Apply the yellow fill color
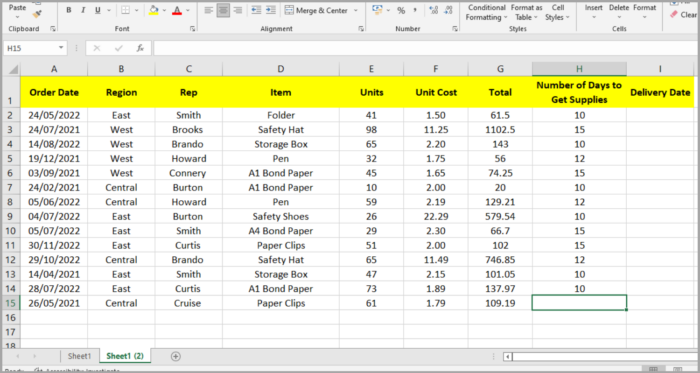The height and width of the screenshot is (373, 700). click(x=154, y=10)
